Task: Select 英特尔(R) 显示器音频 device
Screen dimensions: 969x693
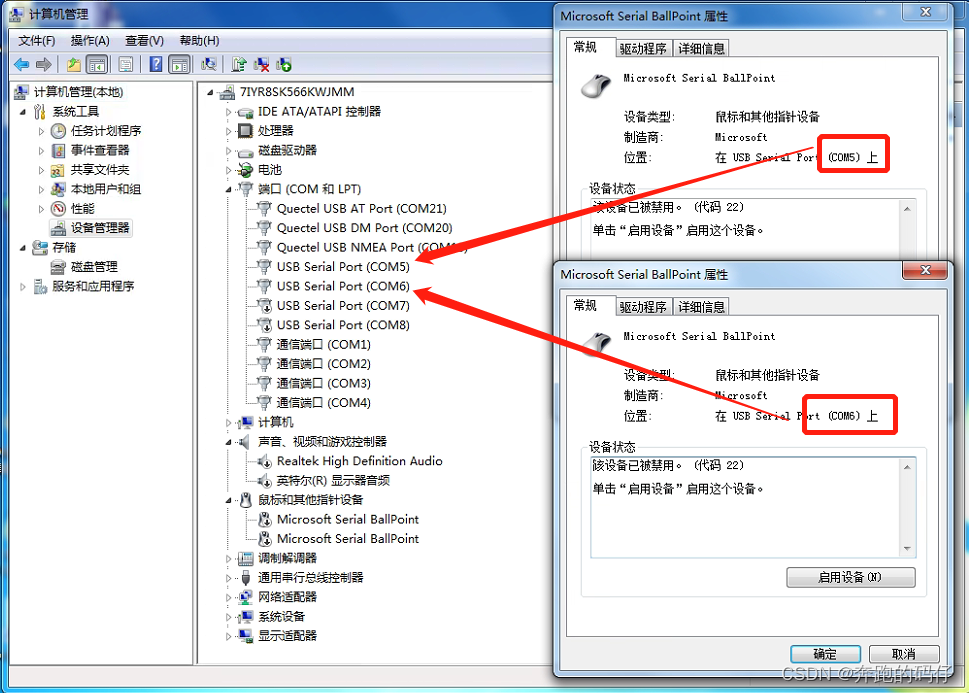Action: tap(333, 480)
